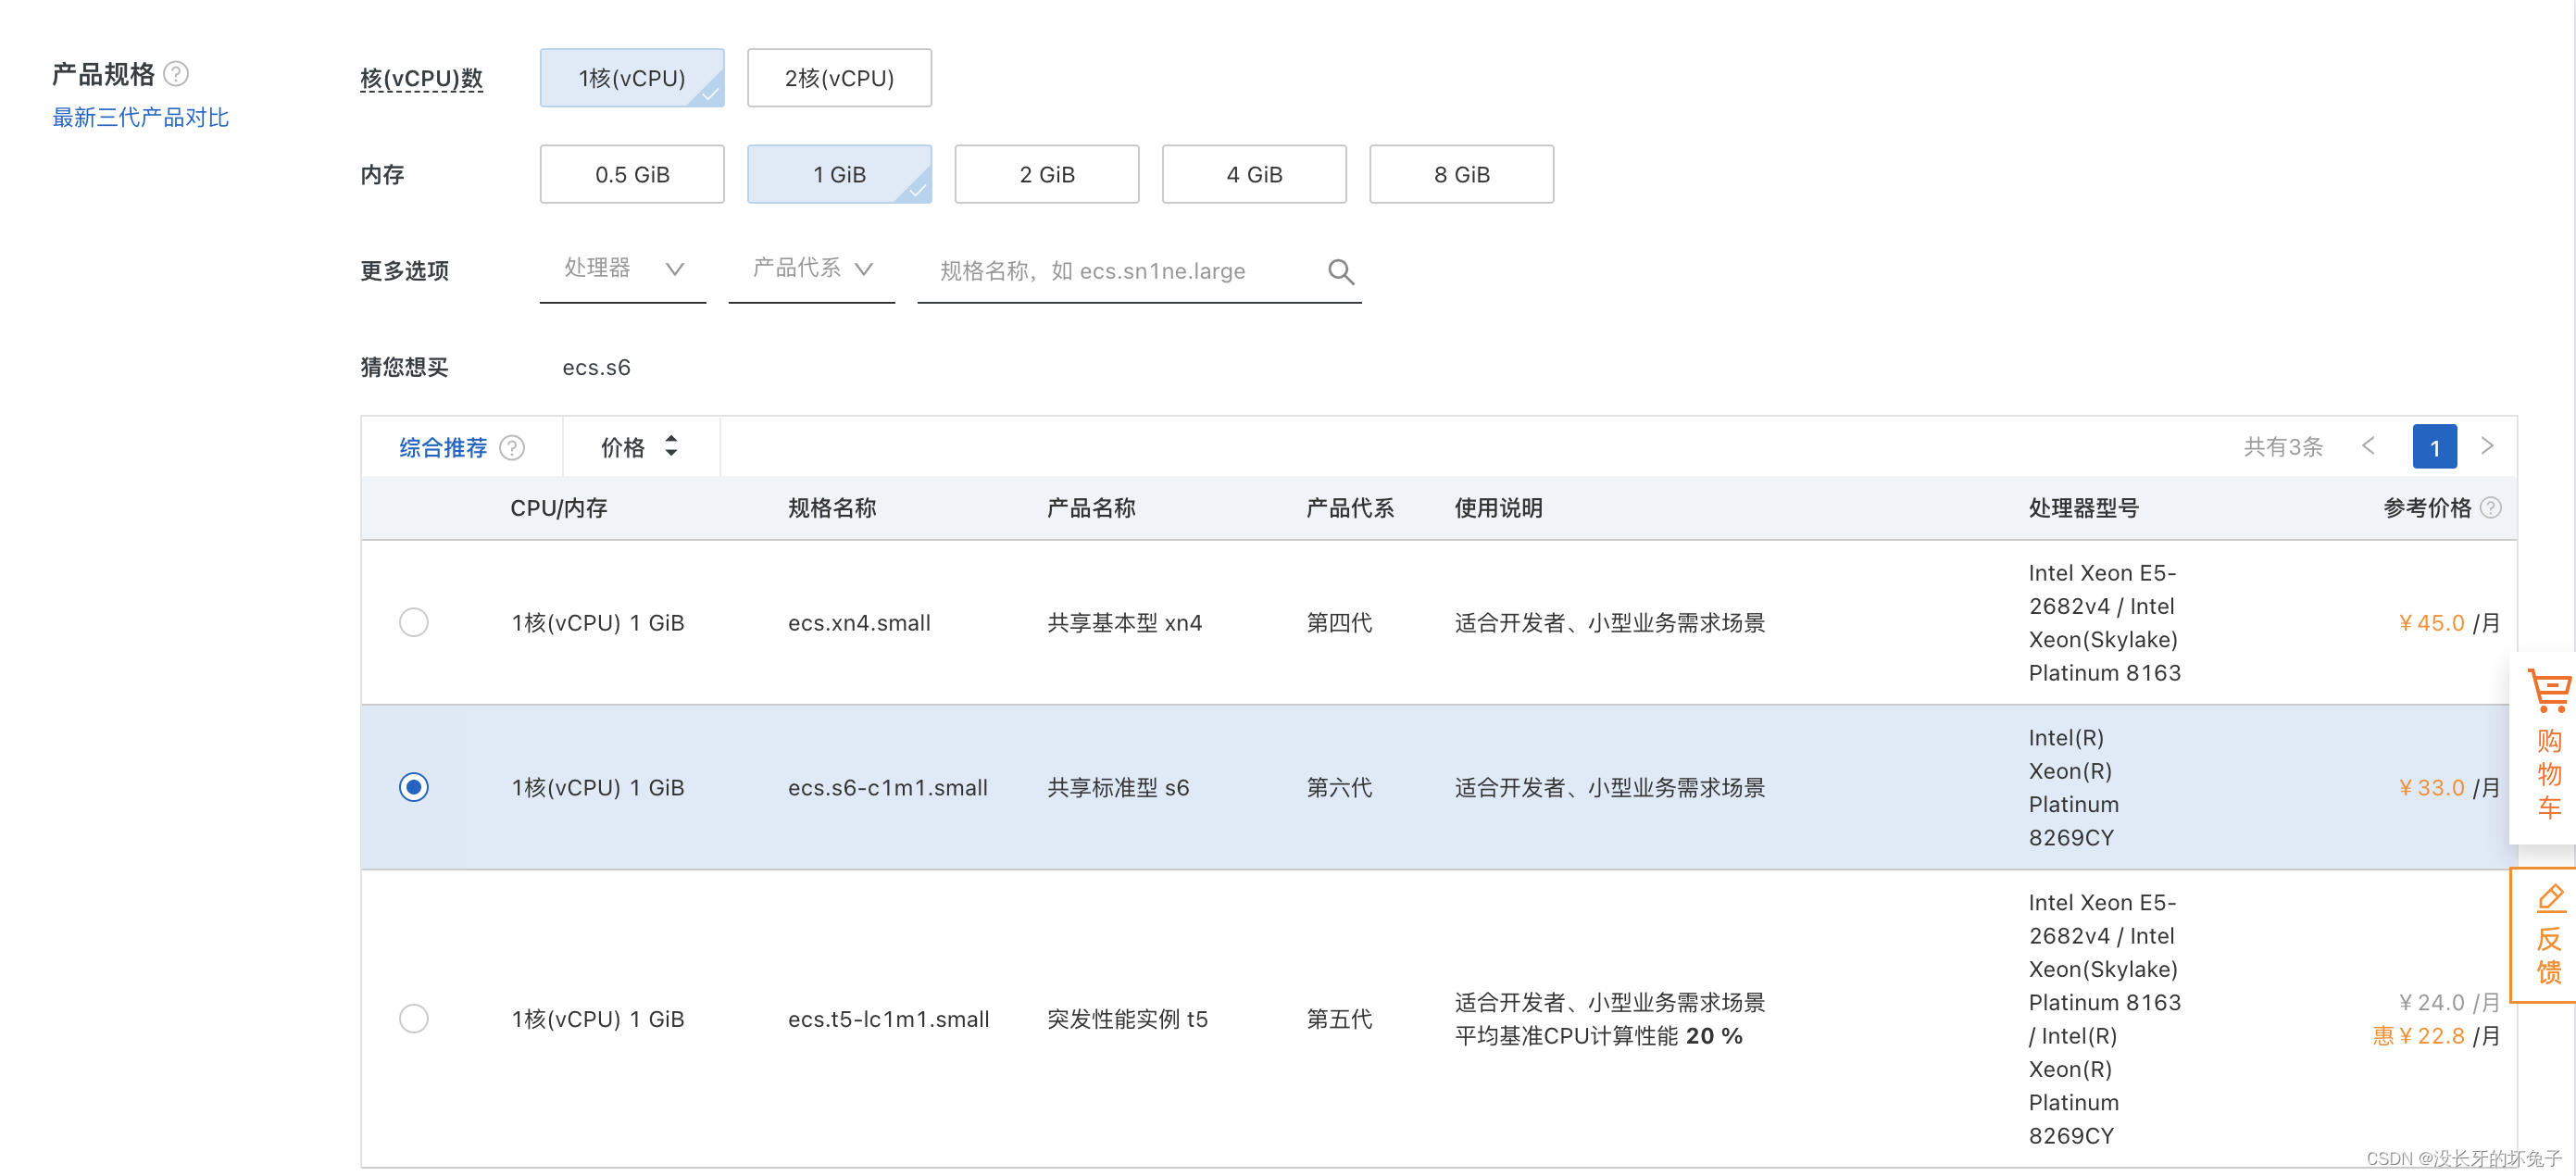Viewport: 2576px width, 1176px height.
Task: Switch to the 综合推荐 tab
Action: (x=442, y=447)
